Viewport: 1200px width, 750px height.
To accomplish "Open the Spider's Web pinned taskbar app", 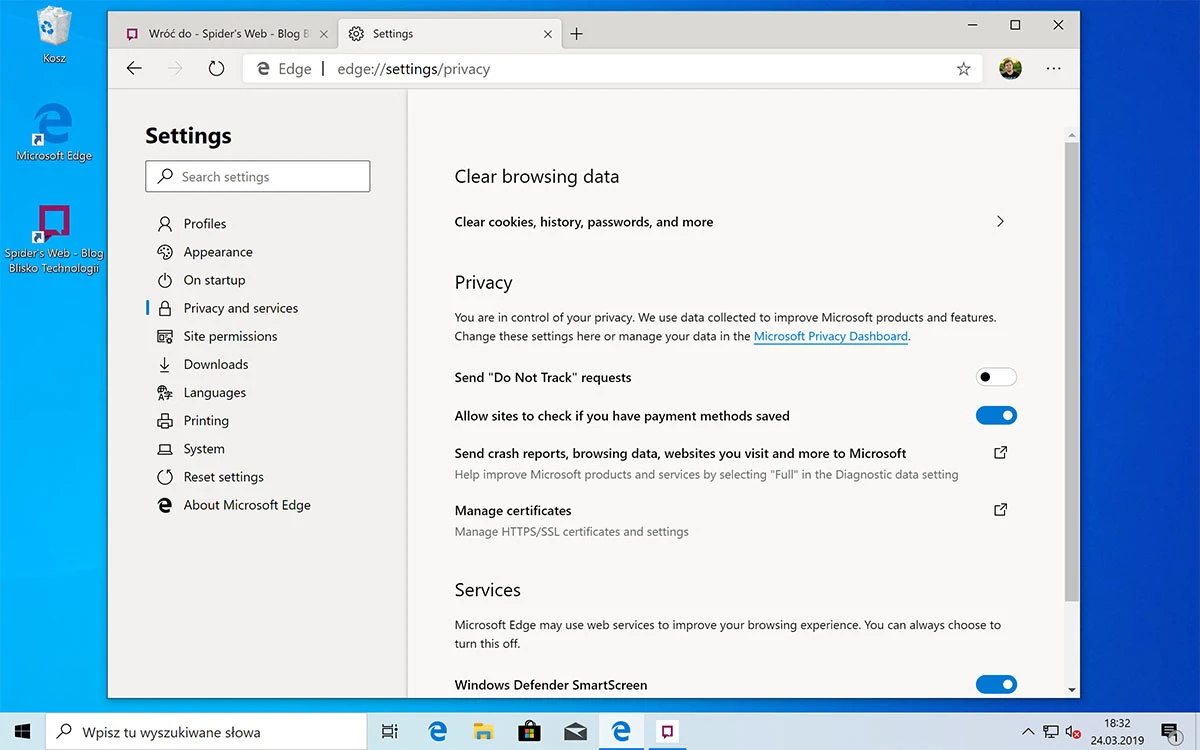I will coord(667,732).
